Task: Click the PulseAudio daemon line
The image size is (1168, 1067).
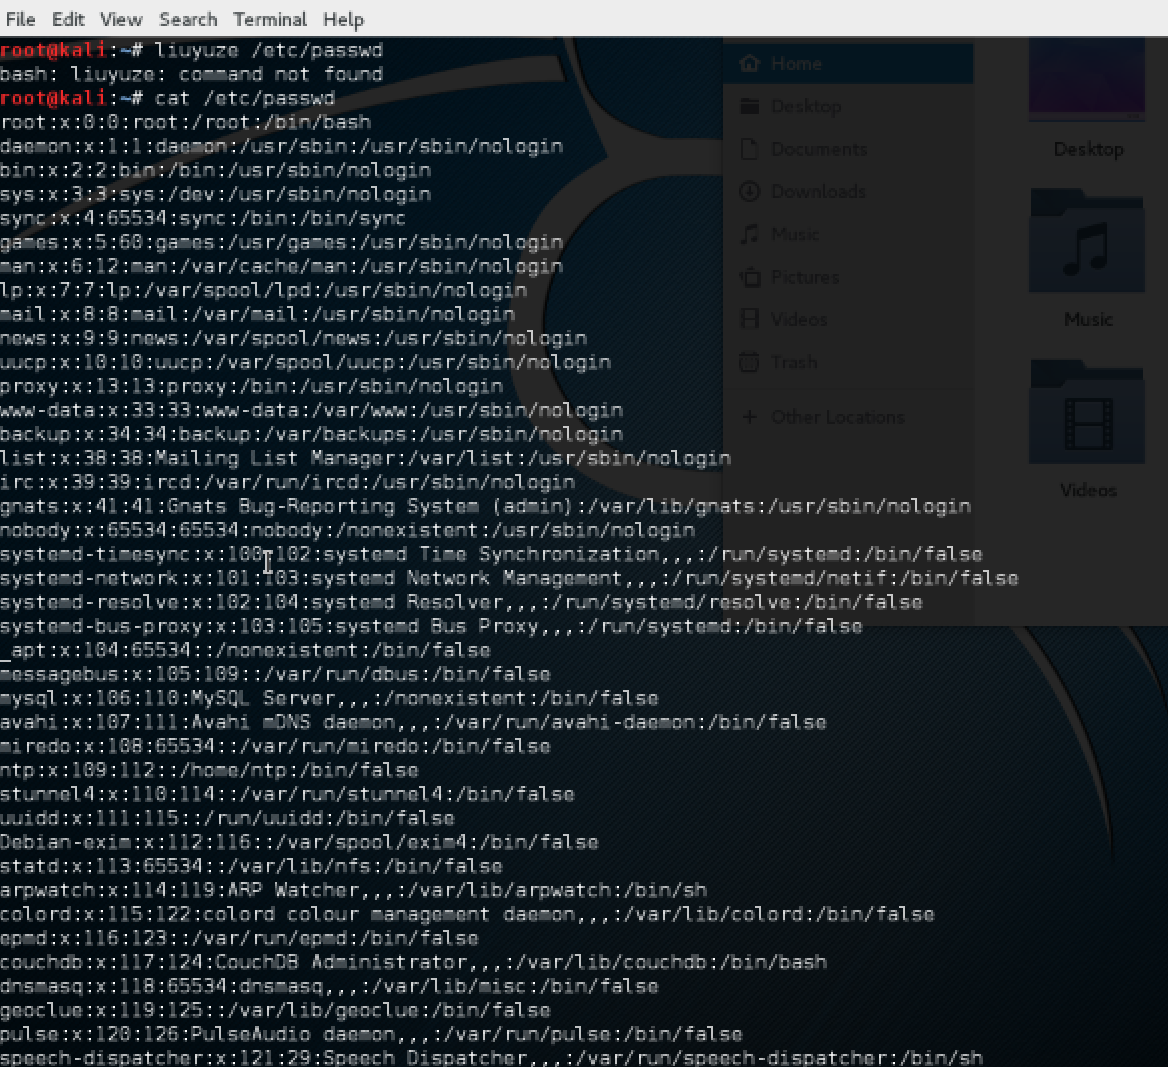Action: click(x=372, y=1034)
